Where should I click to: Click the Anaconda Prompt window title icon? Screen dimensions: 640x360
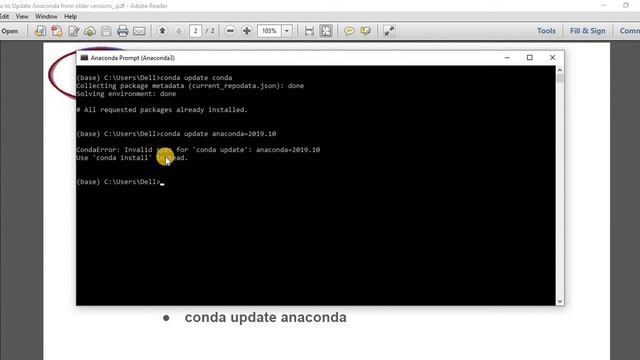click(x=84, y=58)
